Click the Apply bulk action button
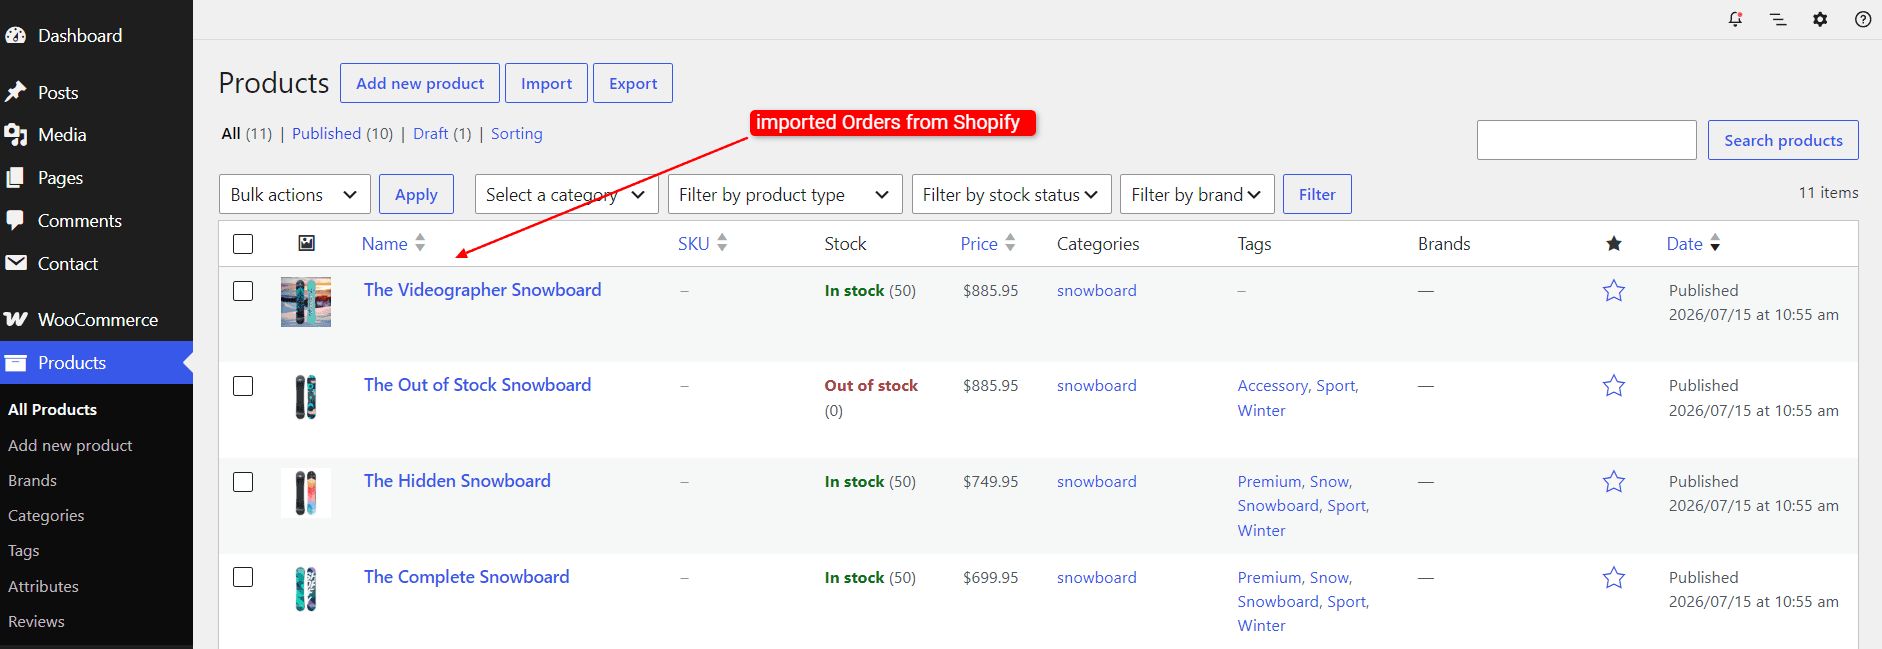The width and height of the screenshot is (1882, 649). pos(416,194)
